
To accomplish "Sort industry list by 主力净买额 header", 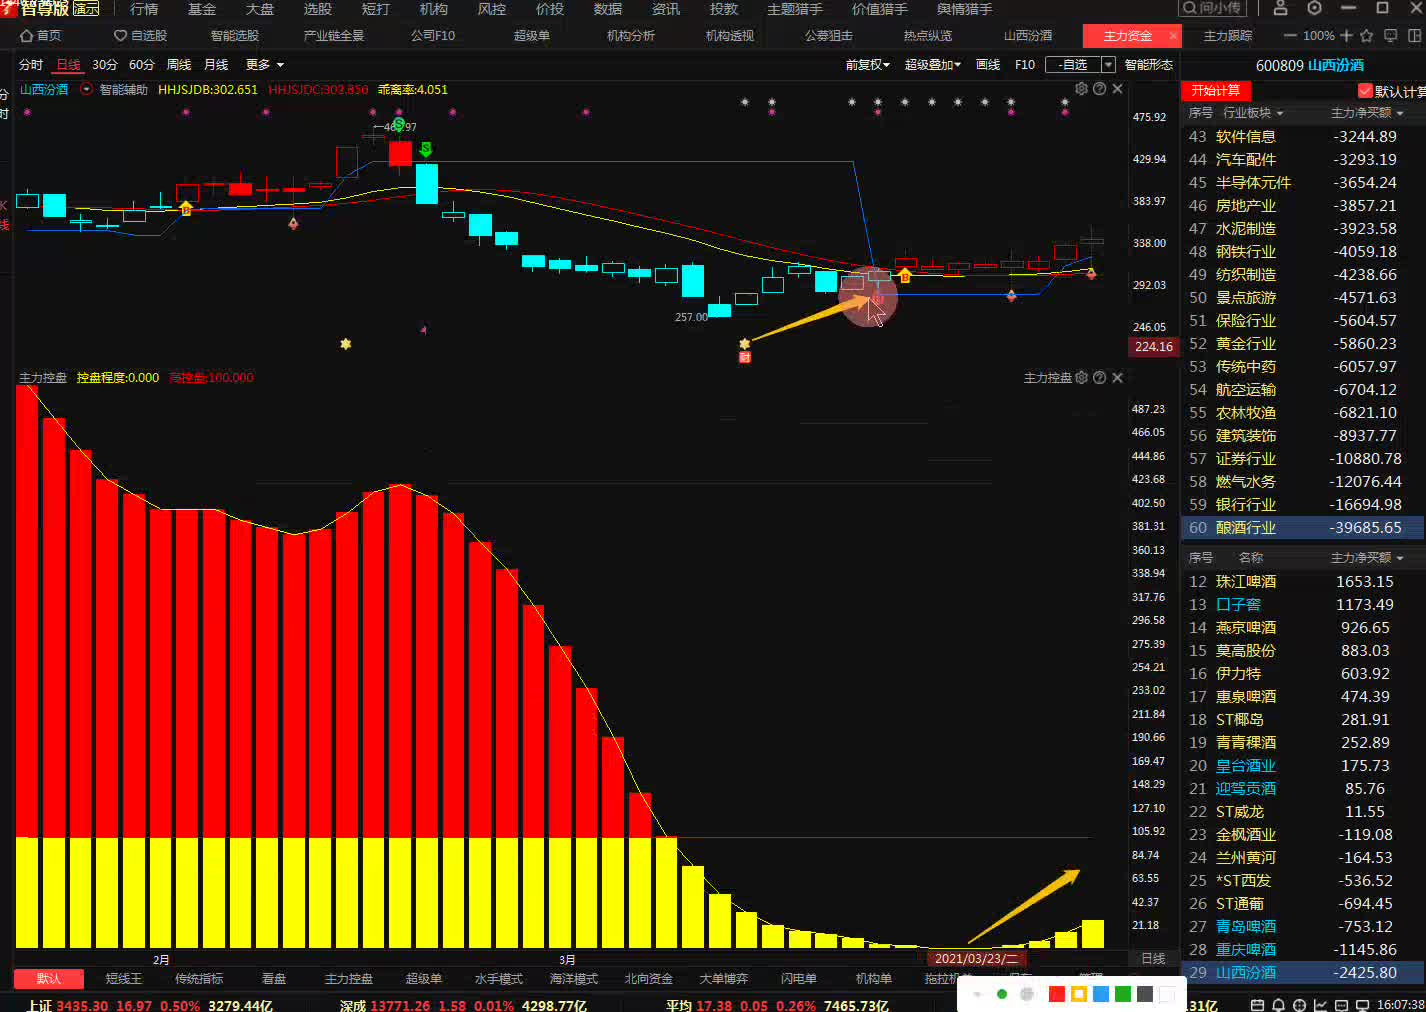I will click(1366, 113).
